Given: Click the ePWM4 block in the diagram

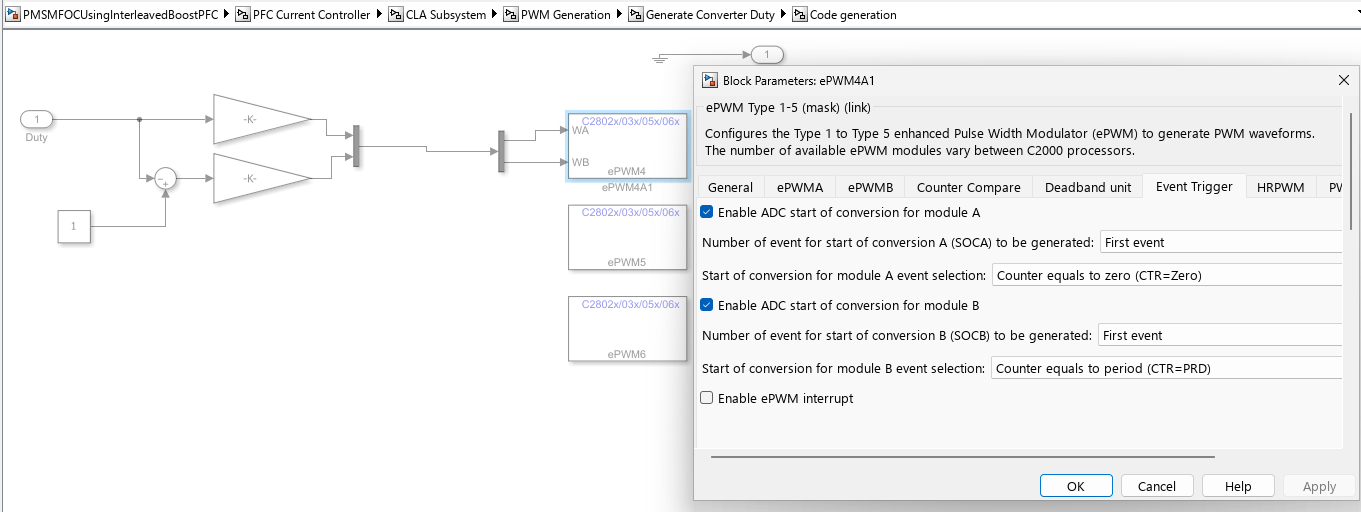Looking at the screenshot, I should point(627,146).
